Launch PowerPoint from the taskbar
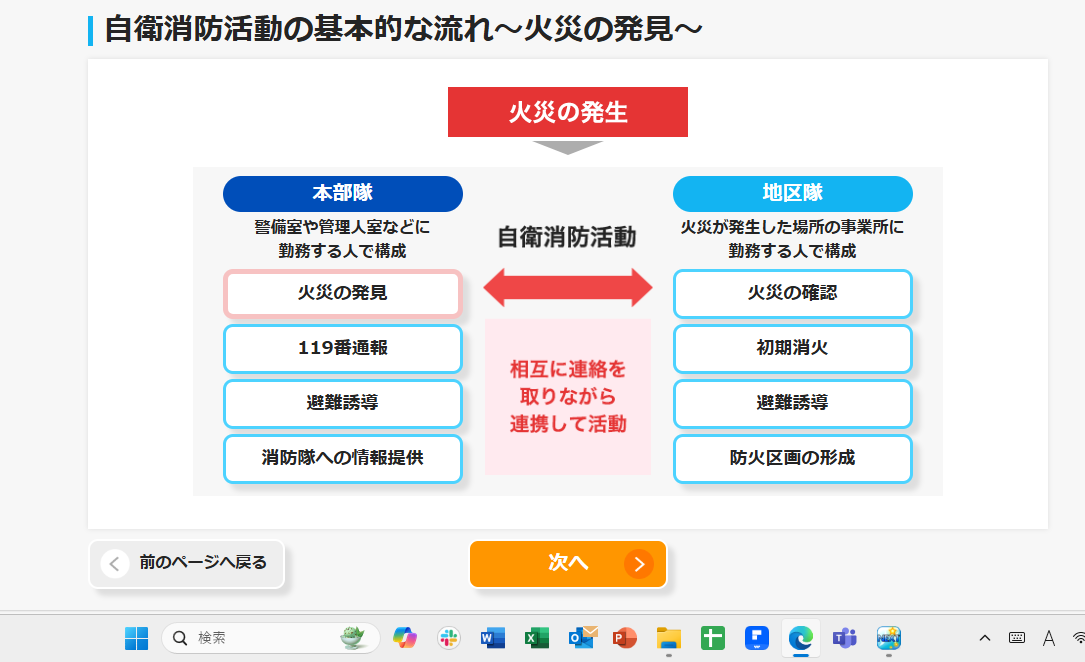Image resolution: width=1085 pixels, height=662 pixels. (x=625, y=638)
